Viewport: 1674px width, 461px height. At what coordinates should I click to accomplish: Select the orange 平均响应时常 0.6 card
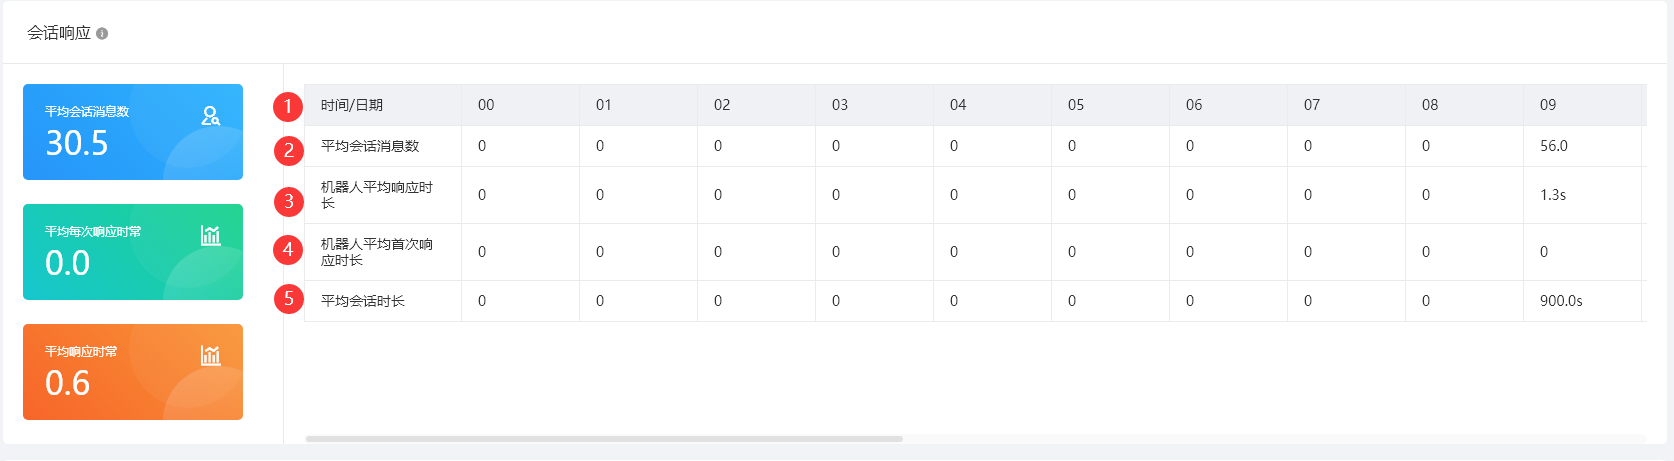133,372
